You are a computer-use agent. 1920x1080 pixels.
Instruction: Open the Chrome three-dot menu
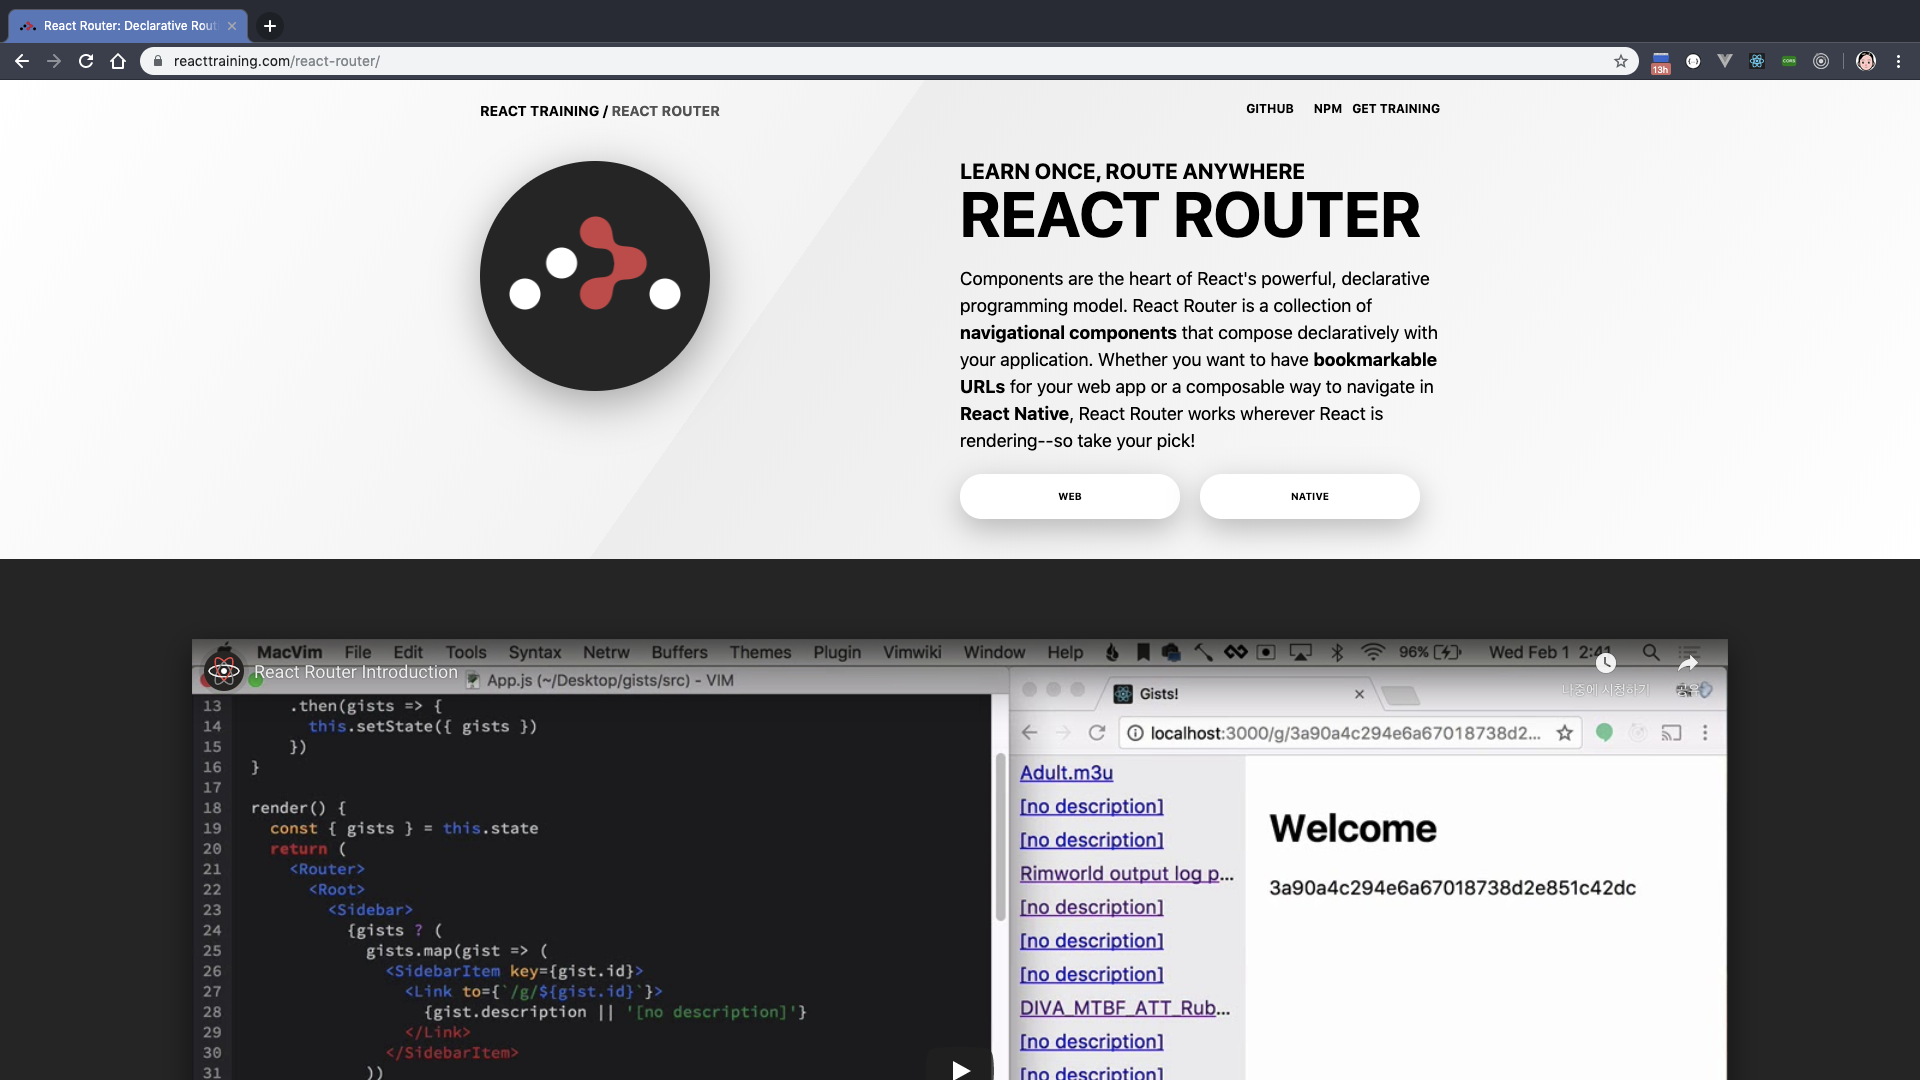point(1898,61)
